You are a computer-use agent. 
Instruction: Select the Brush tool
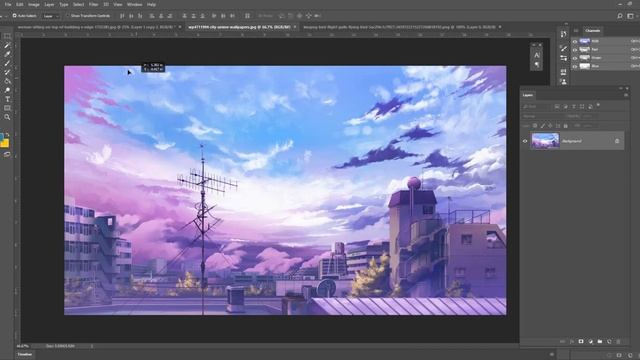tap(7, 63)
